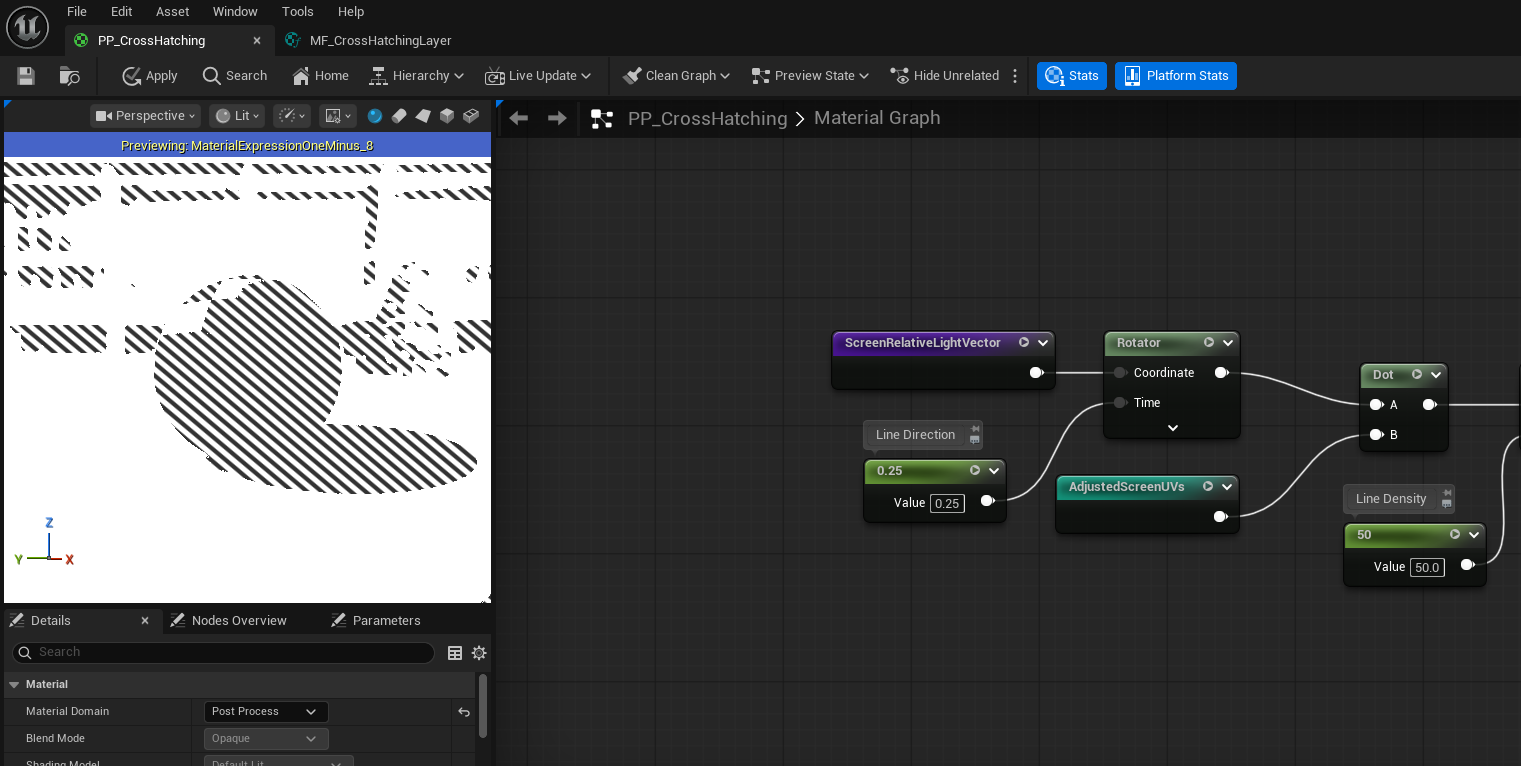The height and width of the screenshot is (766, 1521).
Task: Open the Details panel settings gear
Action: click(x=479, y=653)
